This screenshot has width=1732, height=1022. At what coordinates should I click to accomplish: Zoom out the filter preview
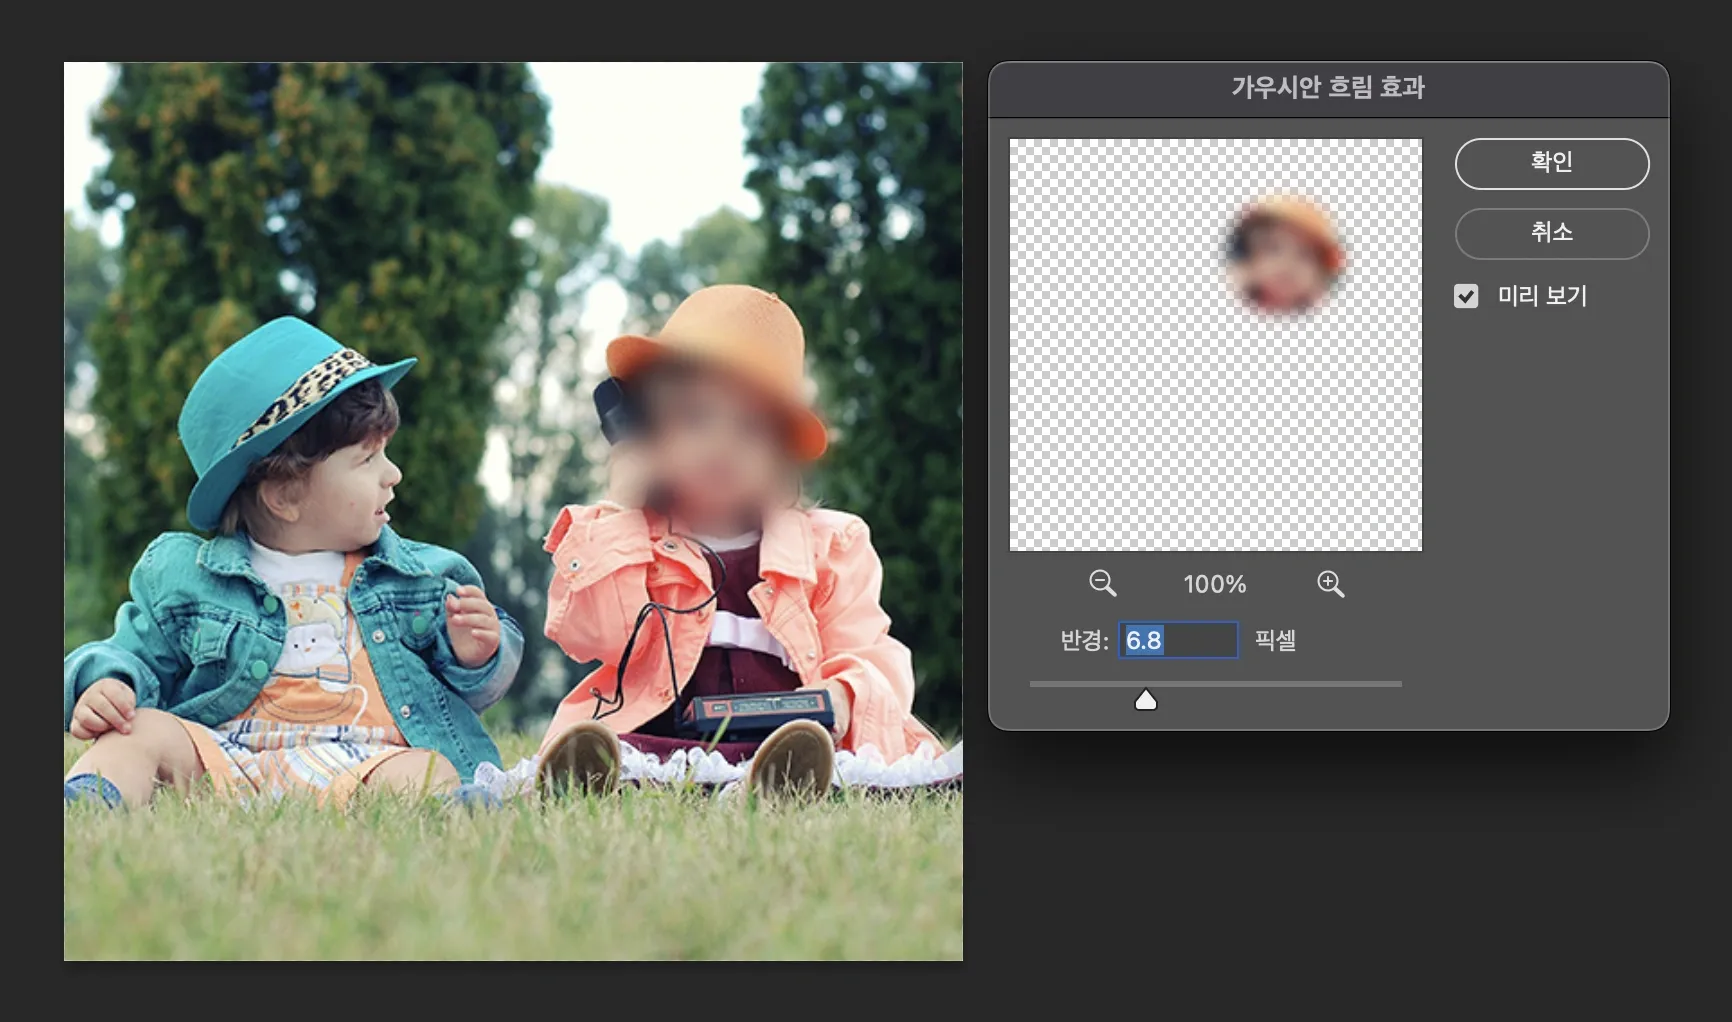click(1102, 583)
